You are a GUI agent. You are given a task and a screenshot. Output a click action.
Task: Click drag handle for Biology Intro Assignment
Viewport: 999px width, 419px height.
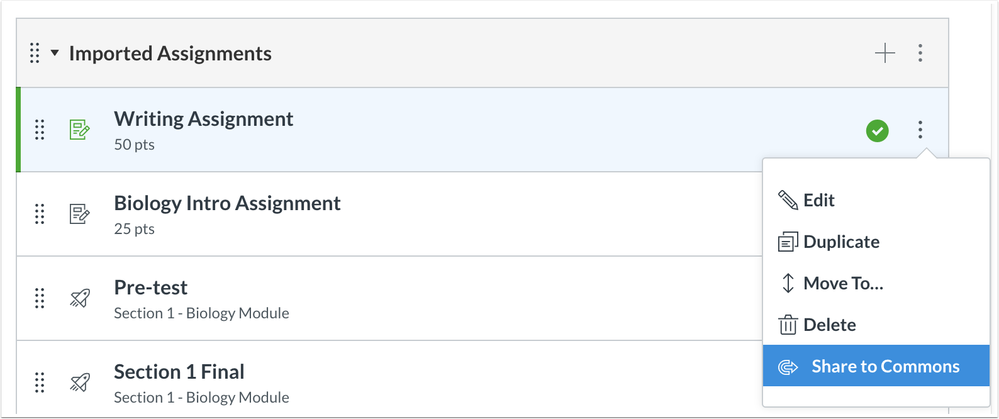(x=40, y=214)
